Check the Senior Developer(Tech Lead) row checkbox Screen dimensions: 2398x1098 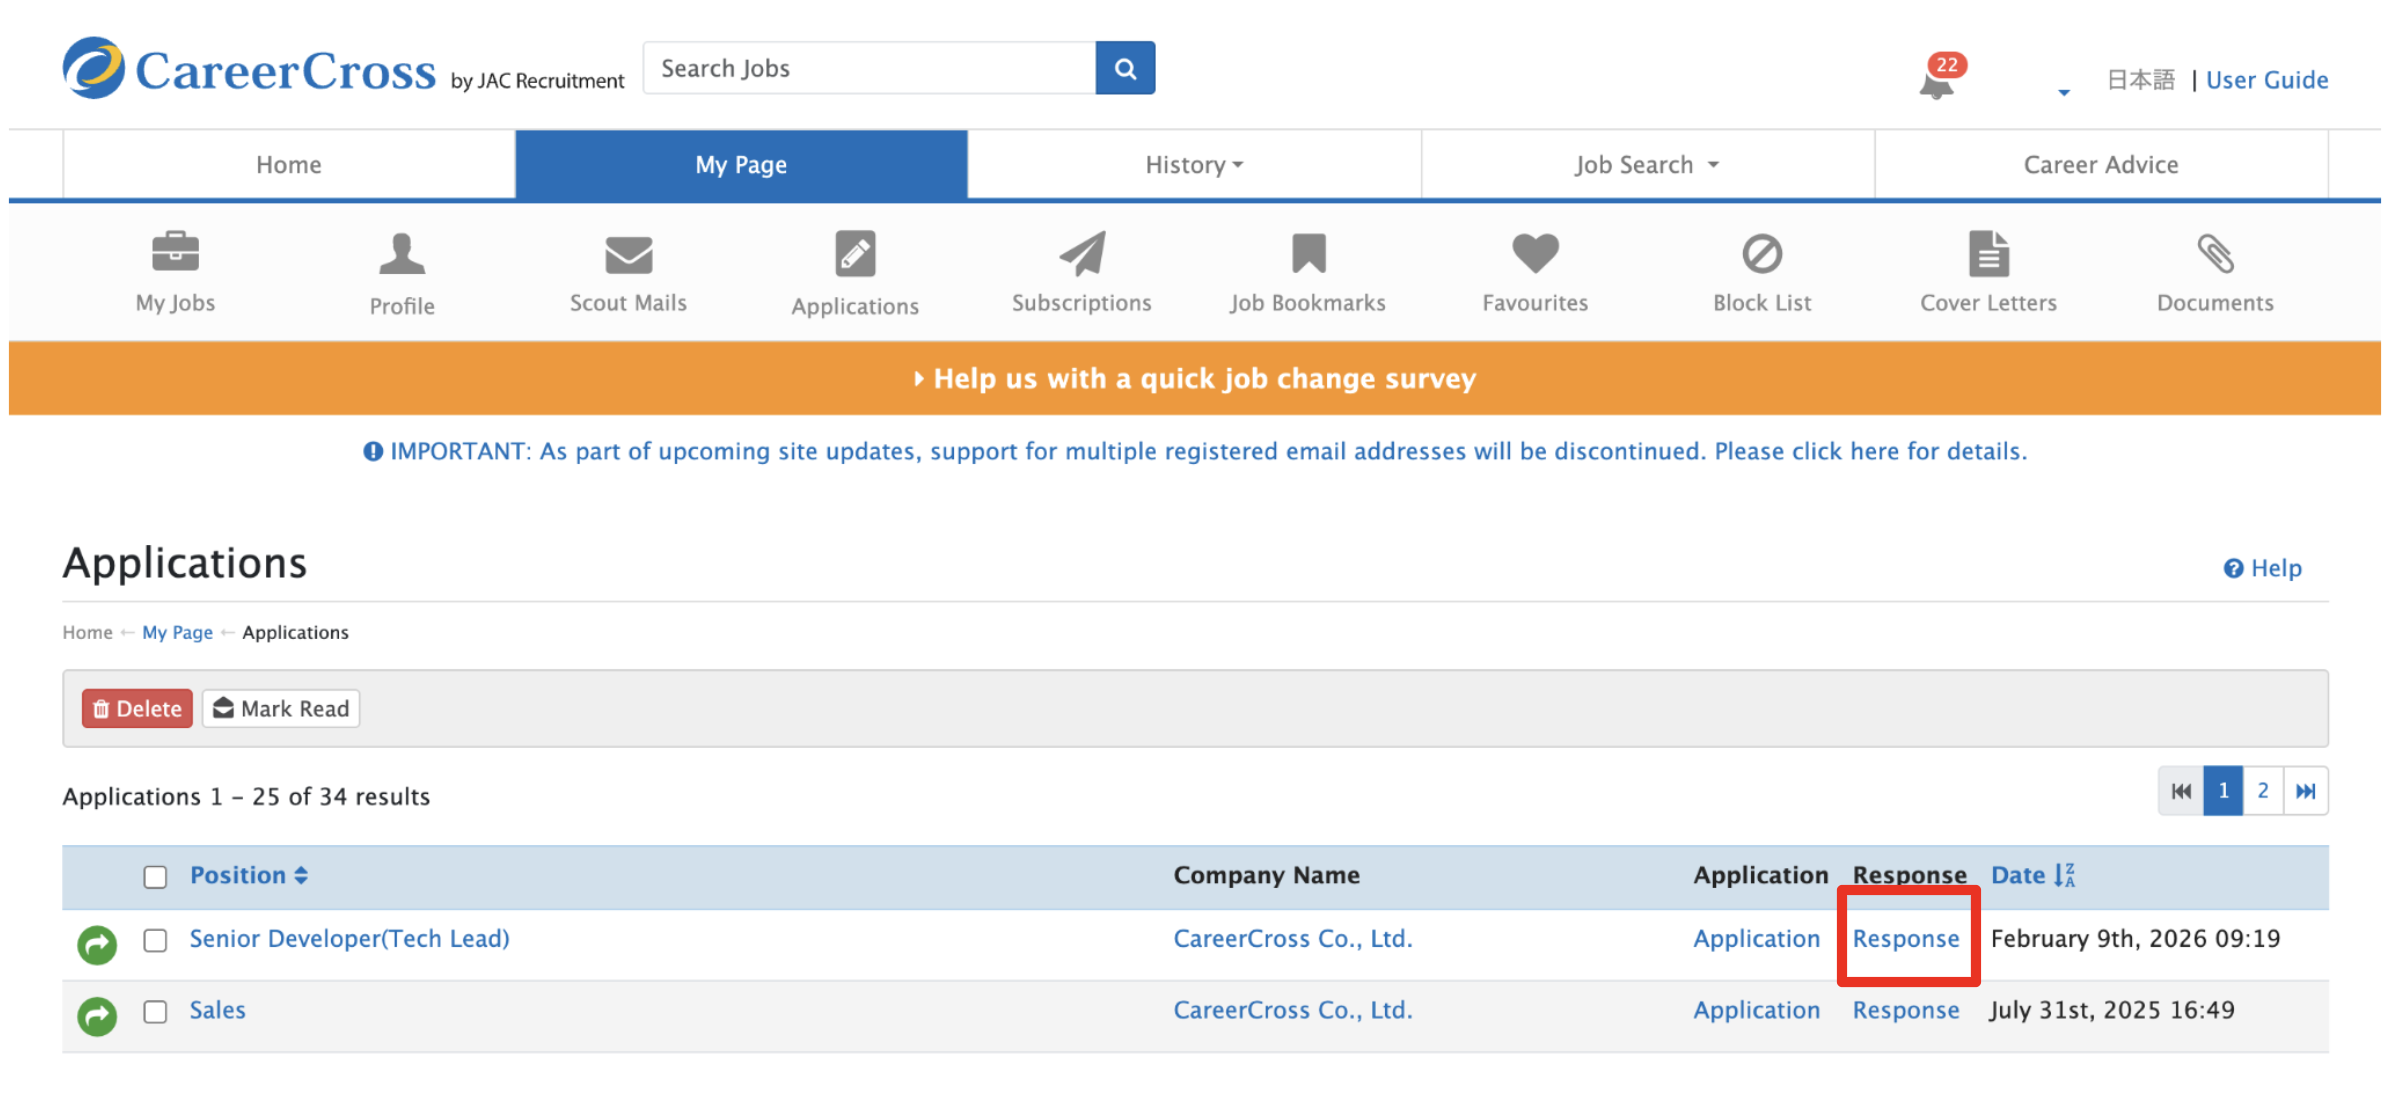point(155,940)
